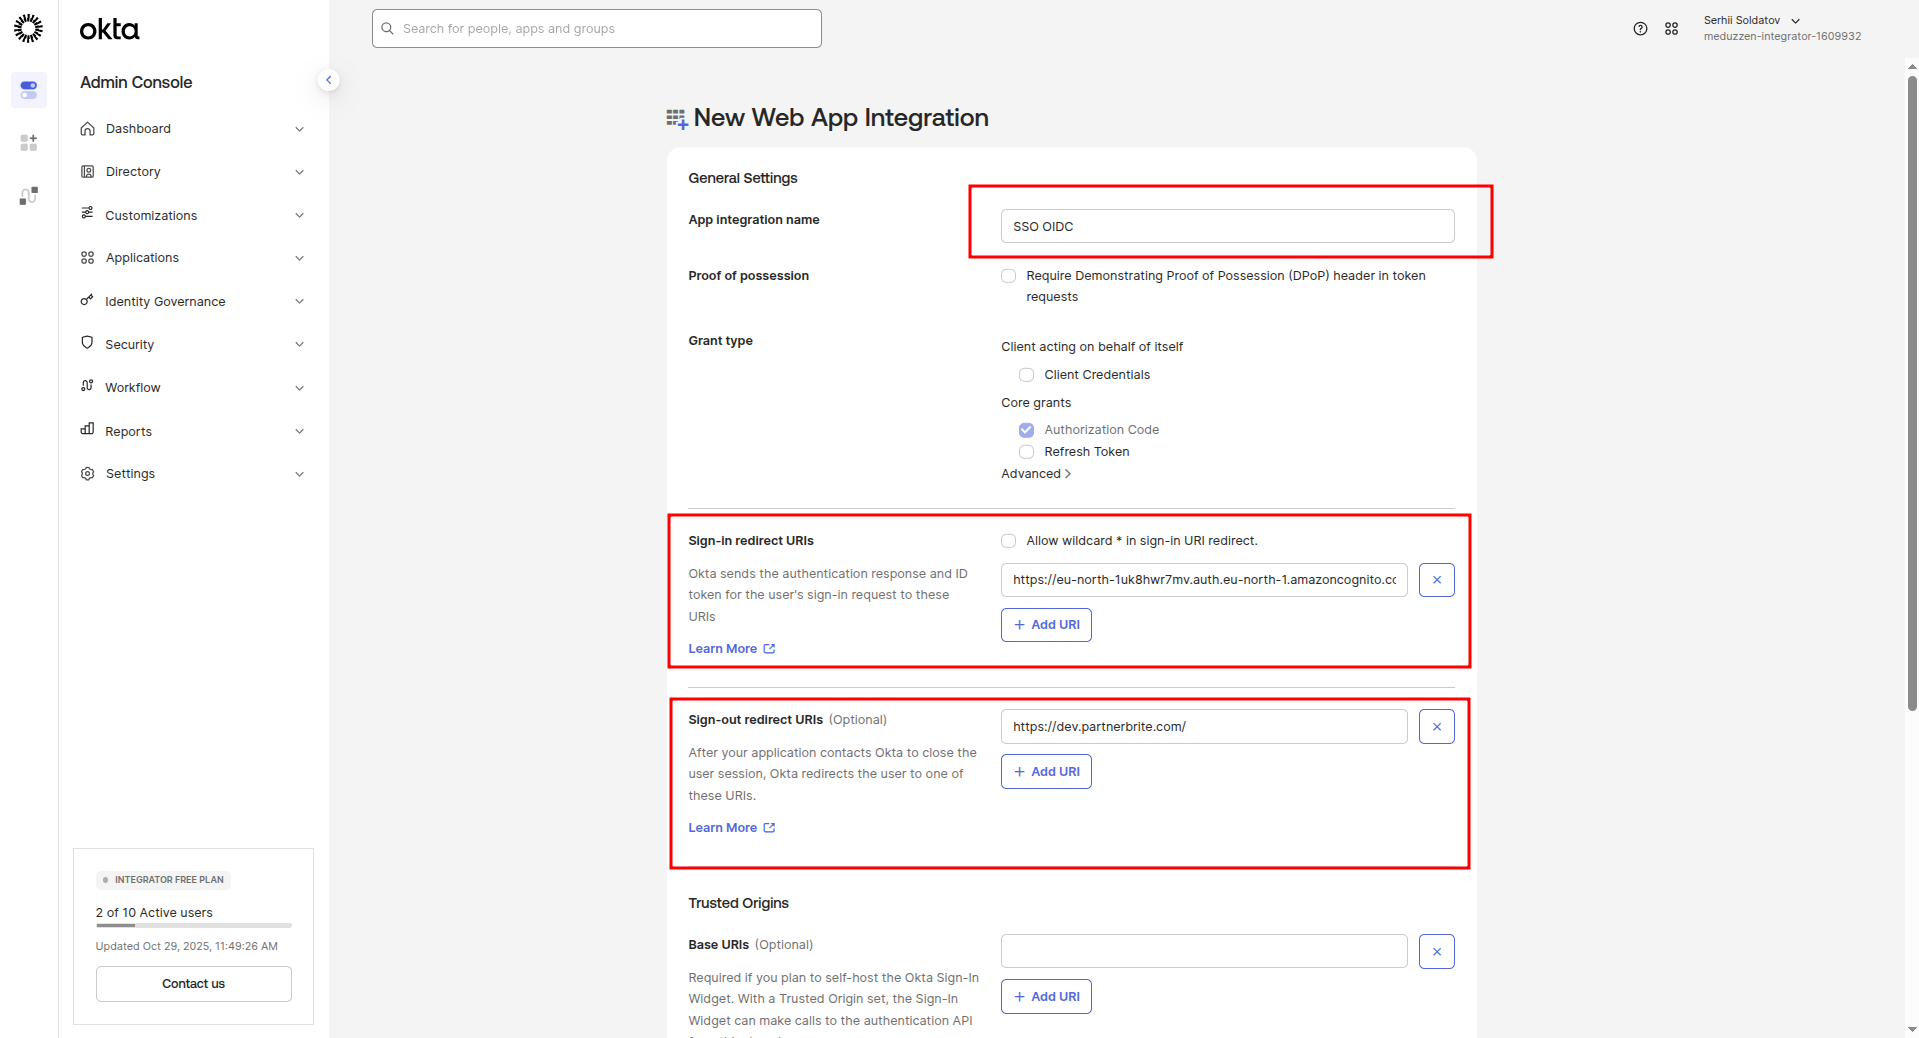Viewport: 1919px width, 1038px height.
Task: Add another sign-in redirect URI
Action: (1046, 625)
